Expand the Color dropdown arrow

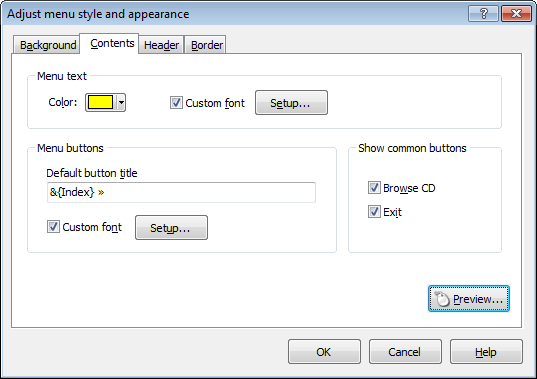coord(121,102)
